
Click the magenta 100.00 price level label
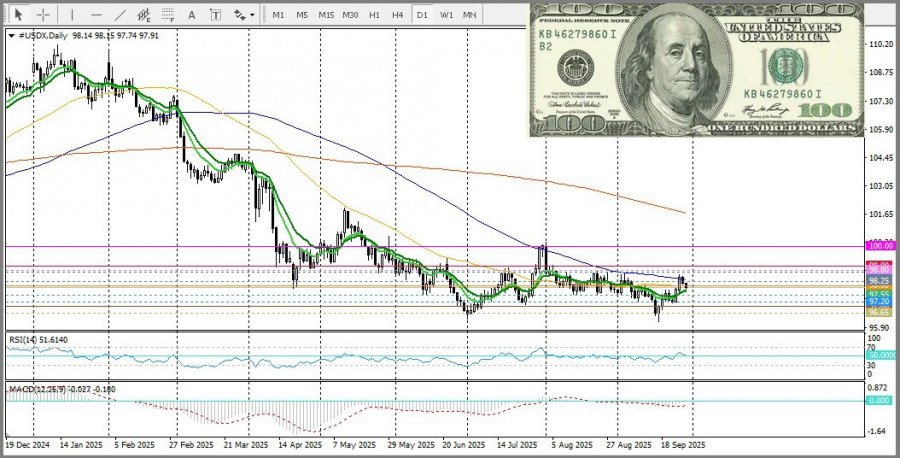[881, 245]
